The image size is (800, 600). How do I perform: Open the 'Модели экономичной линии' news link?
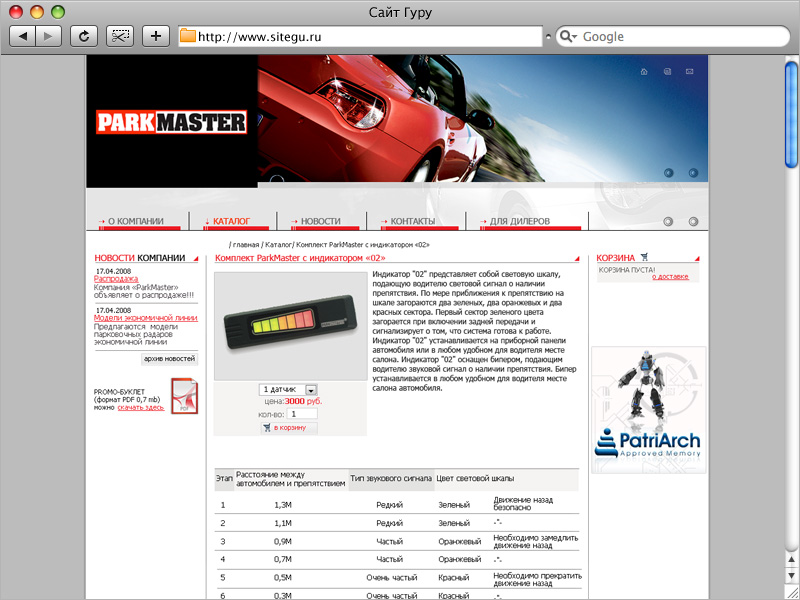(145, 318)
